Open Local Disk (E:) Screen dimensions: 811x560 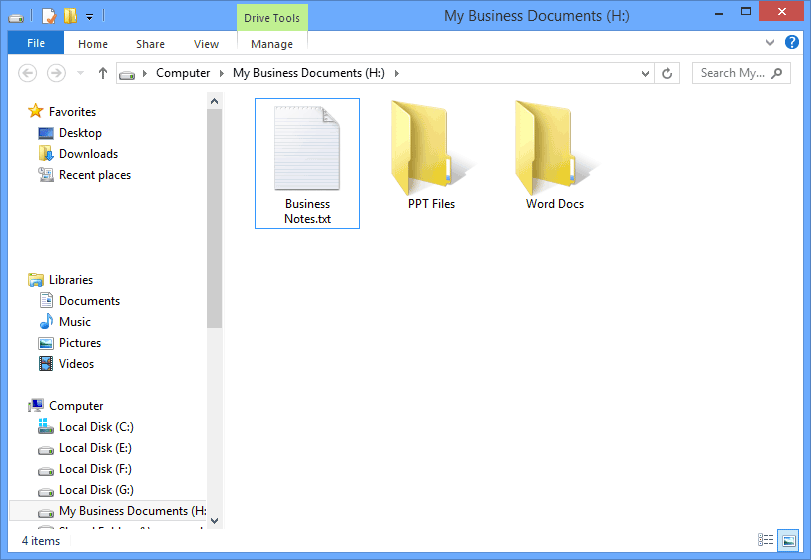coord(95,448)
